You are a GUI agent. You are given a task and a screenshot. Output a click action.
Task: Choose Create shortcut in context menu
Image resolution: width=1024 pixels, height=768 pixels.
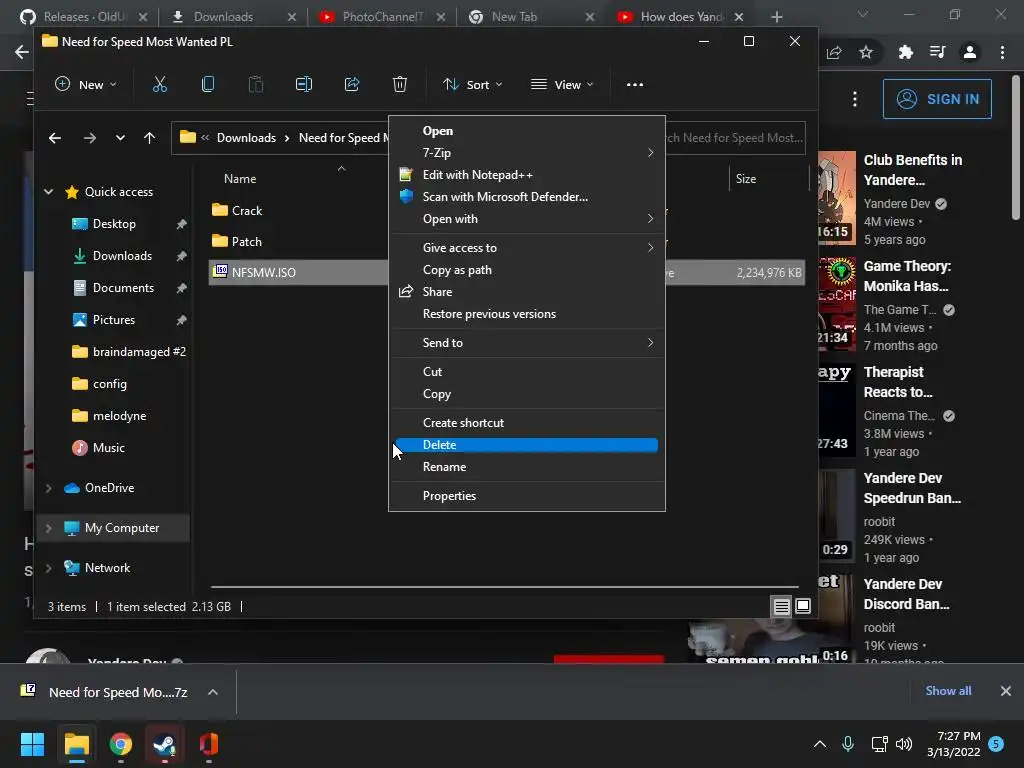click(527, 423)
